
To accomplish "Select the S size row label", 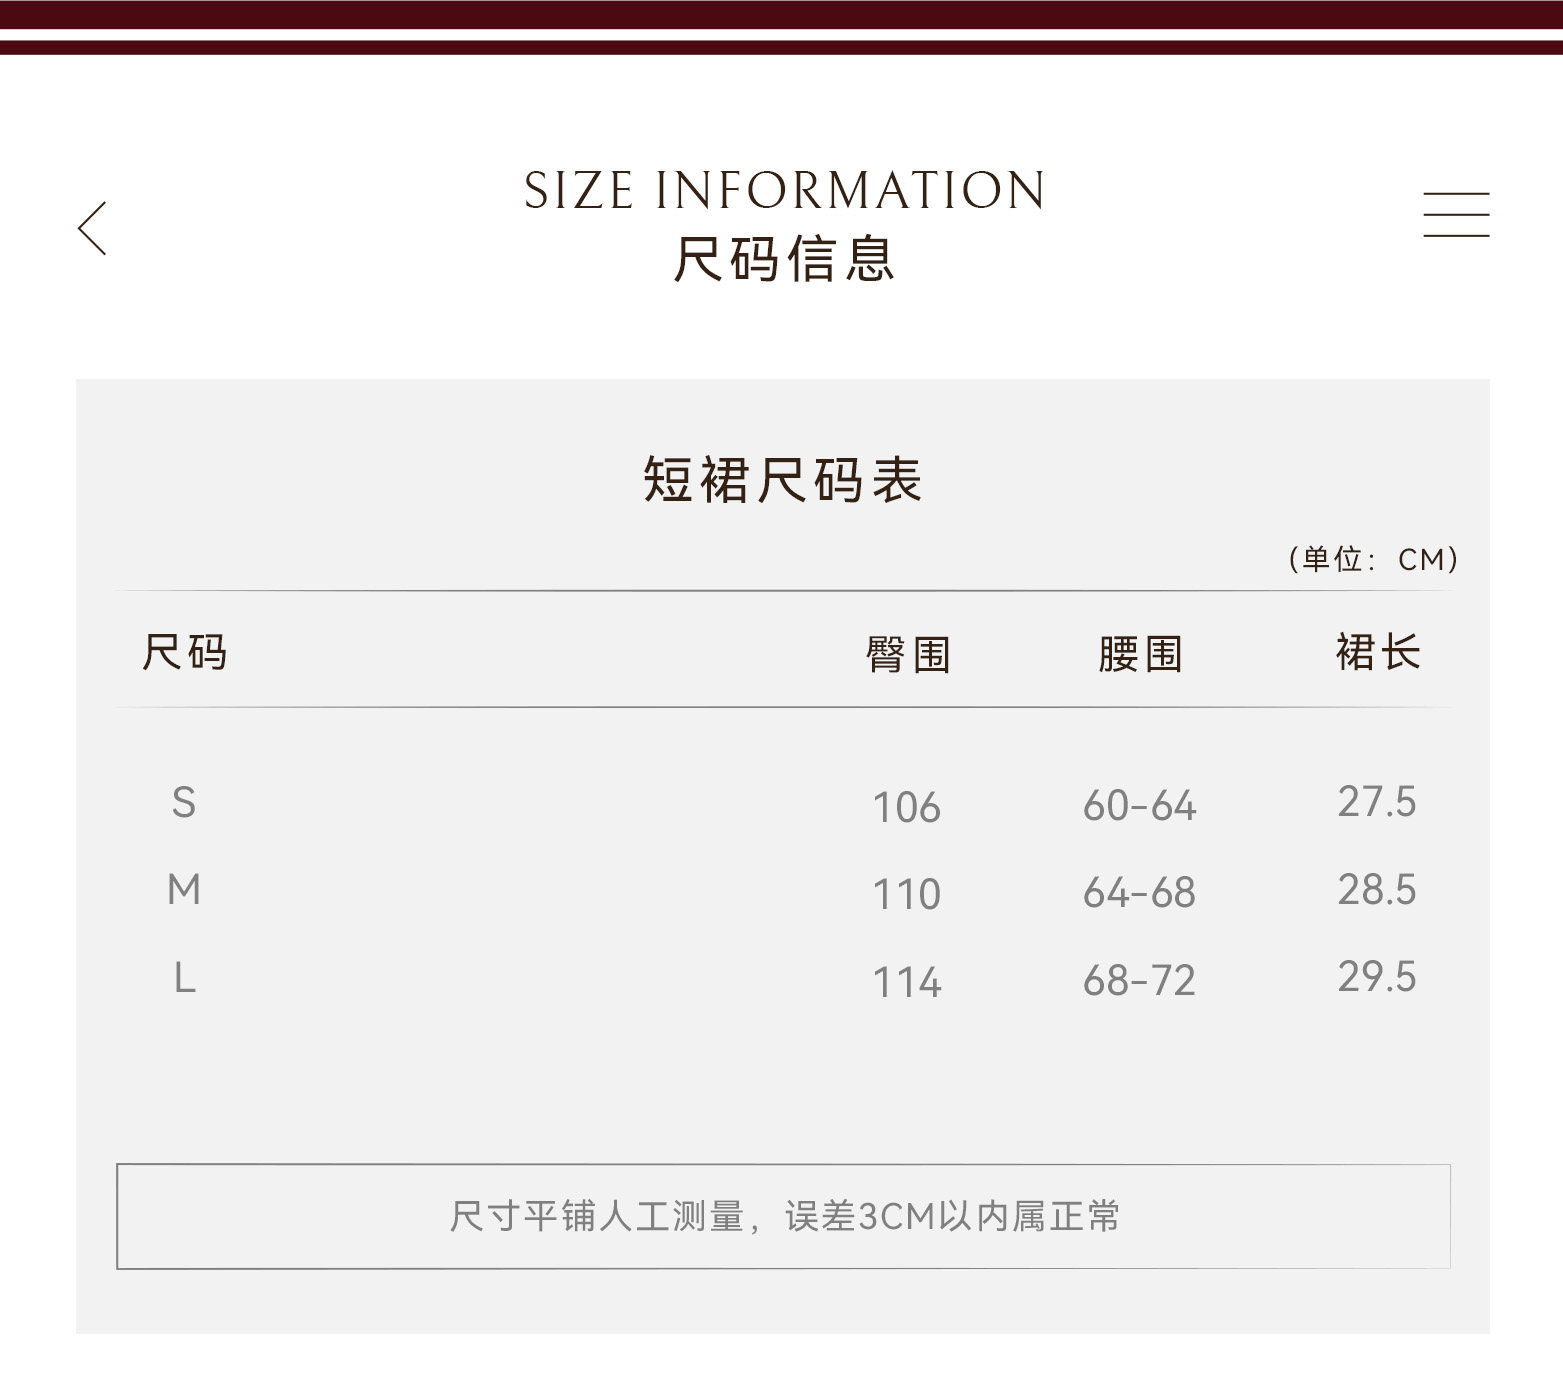I will tap(184, 803).
